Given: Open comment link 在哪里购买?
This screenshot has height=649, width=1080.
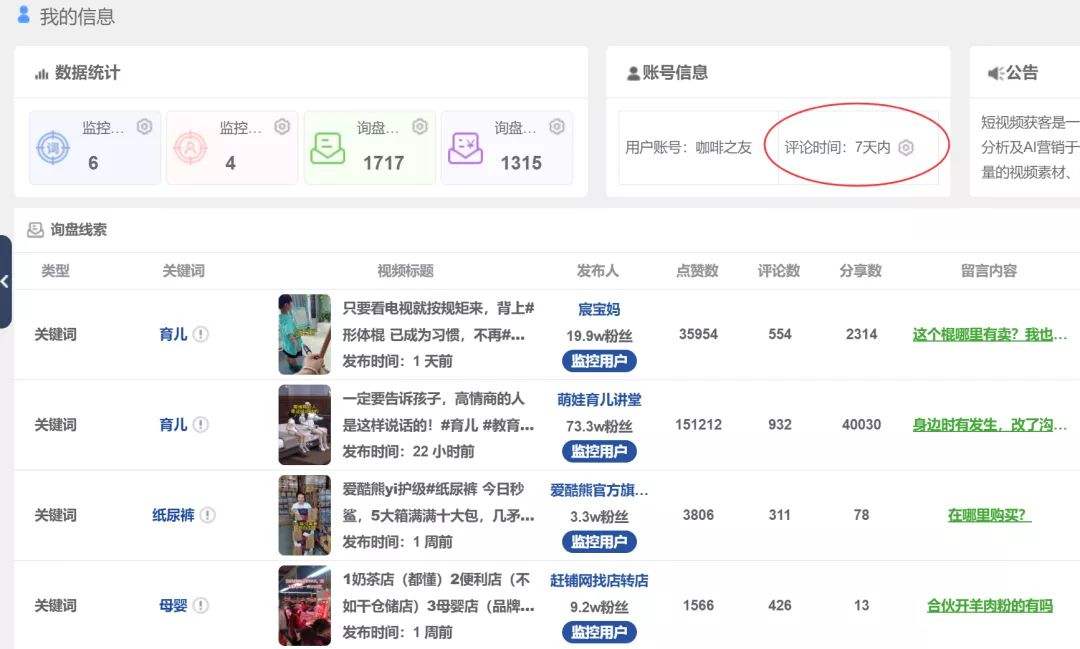Looking at the screenshot, I should 990,515.
